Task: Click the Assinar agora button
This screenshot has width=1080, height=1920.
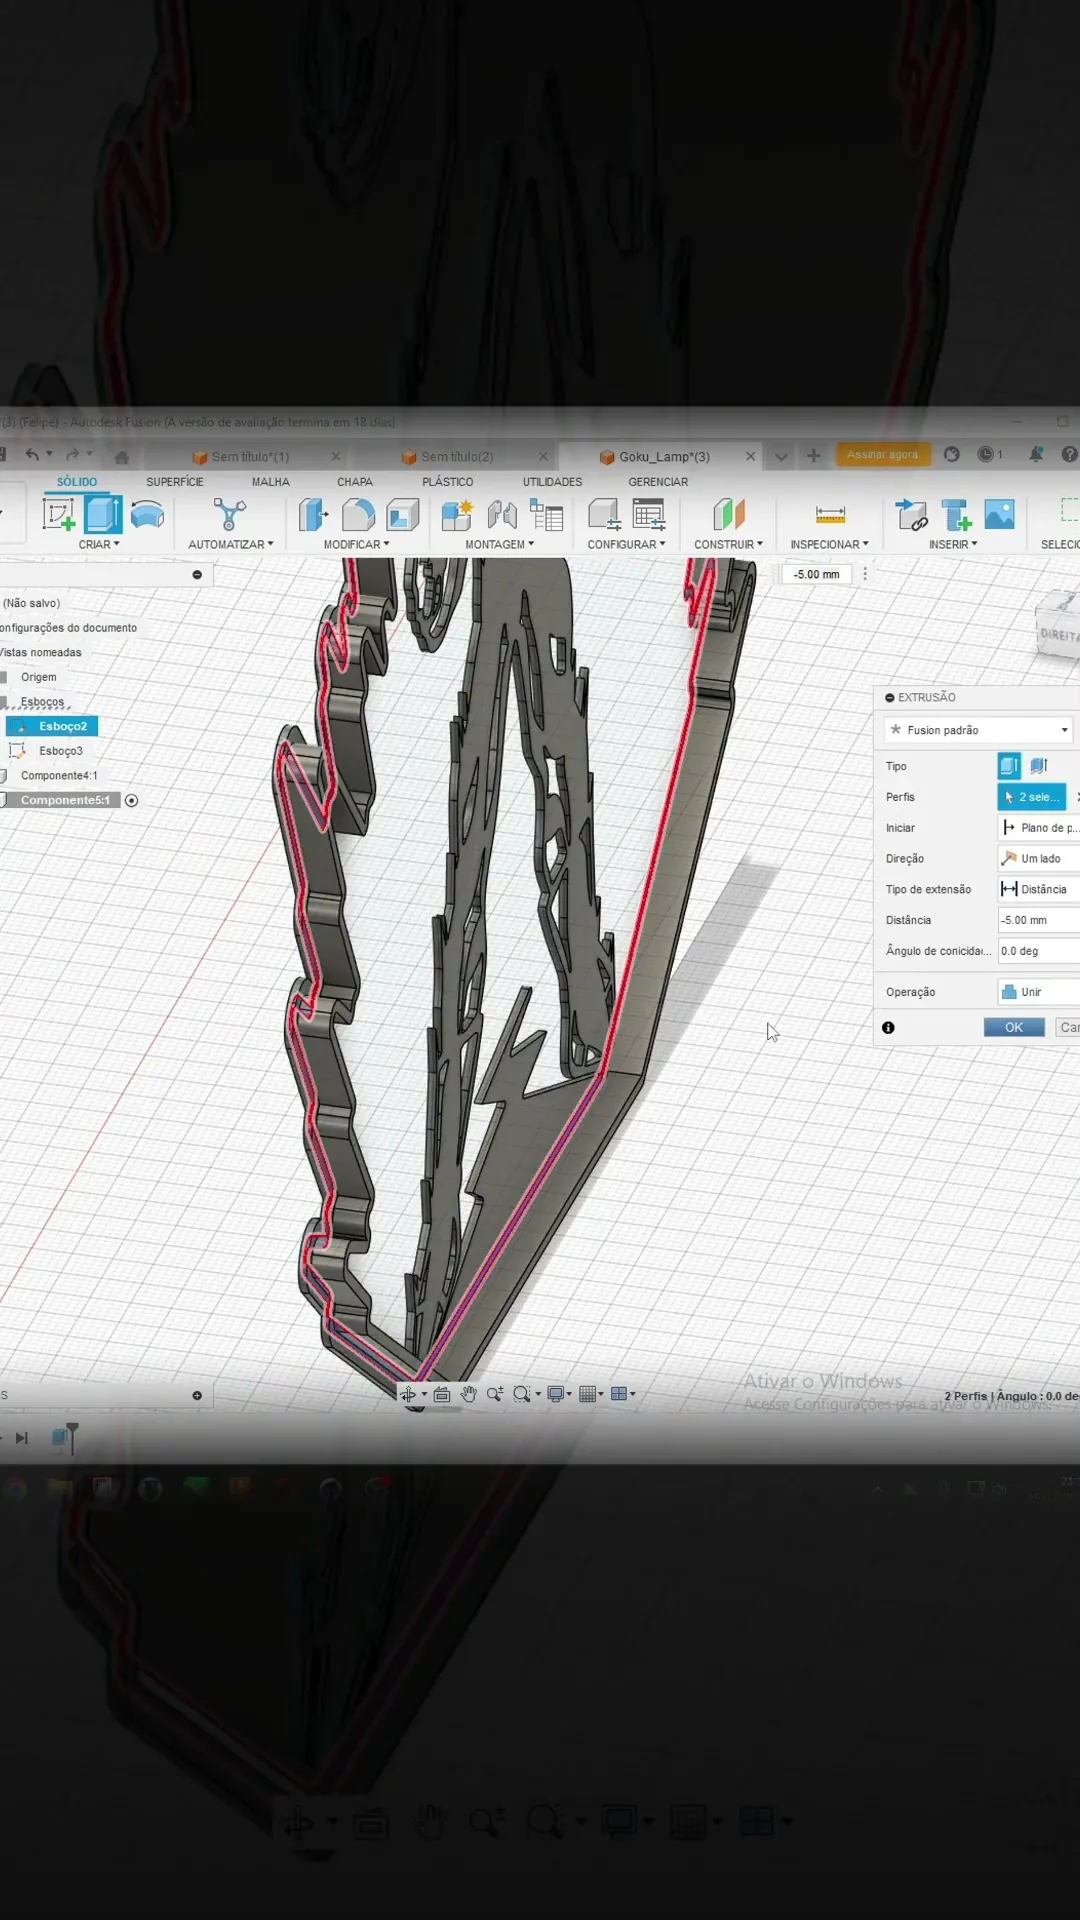Action: 882,455
